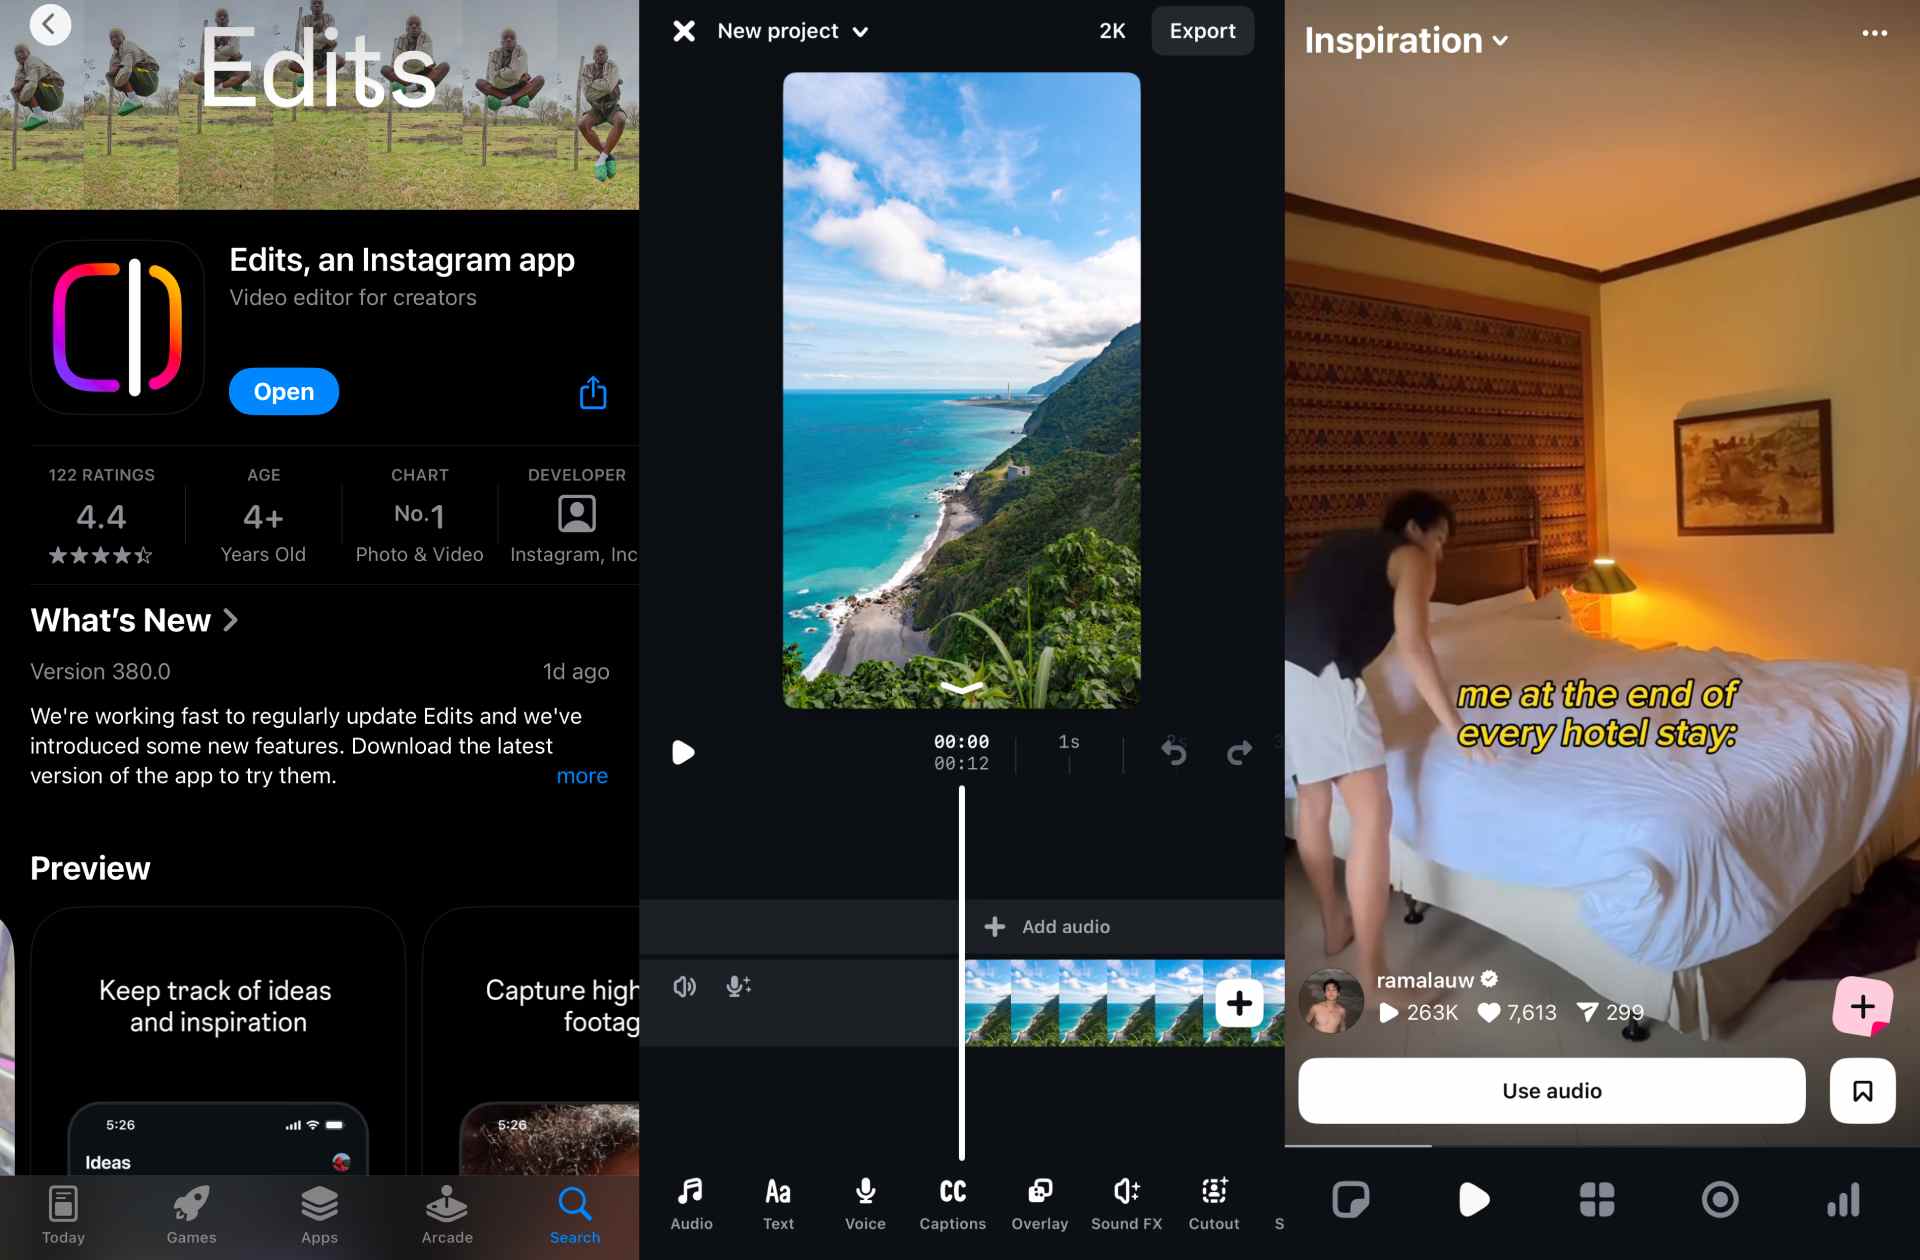Viewport: 1920px width, 1260px height.
Task: Toggle the voice enhance microphone icon
Action: point(738,987)
